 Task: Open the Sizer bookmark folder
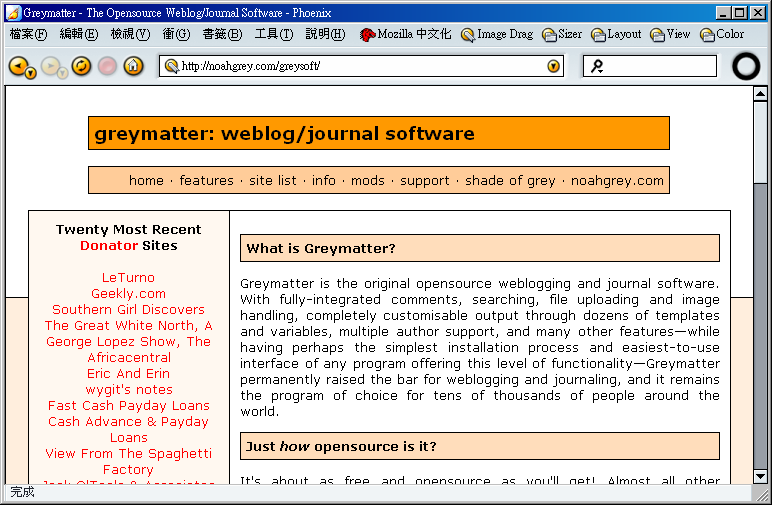(x=562, y=34)
